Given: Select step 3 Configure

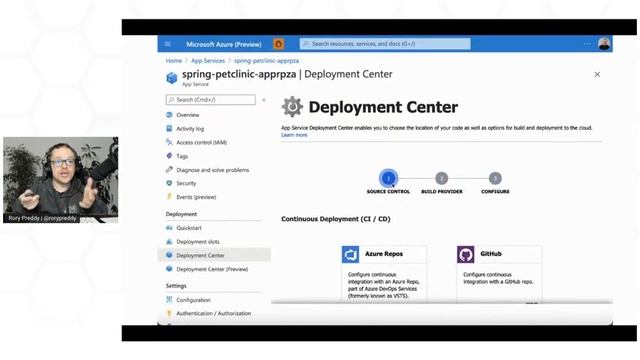Looking at the screenshot, I should 495,178.
